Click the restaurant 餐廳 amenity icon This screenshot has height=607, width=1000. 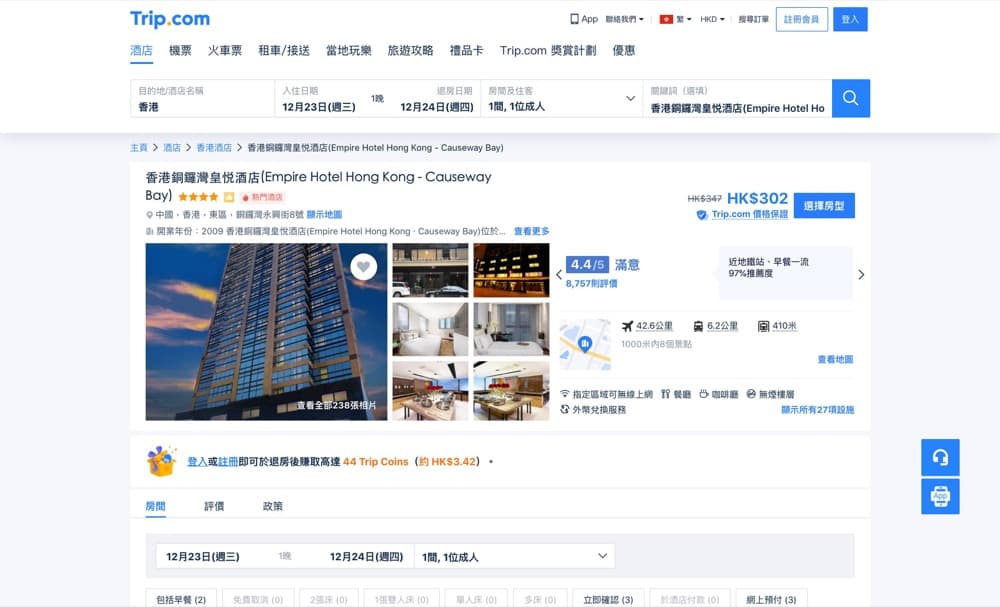click(665, 394)
